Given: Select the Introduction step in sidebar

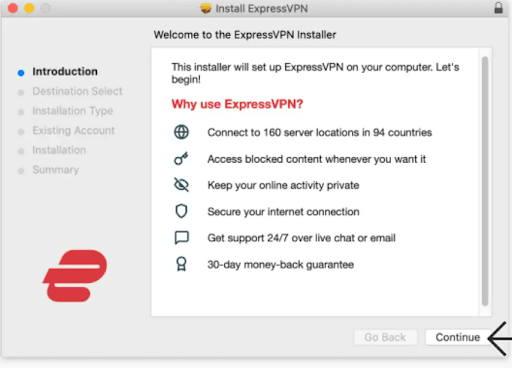Looking at the screenshot, I should click(65, 71).
